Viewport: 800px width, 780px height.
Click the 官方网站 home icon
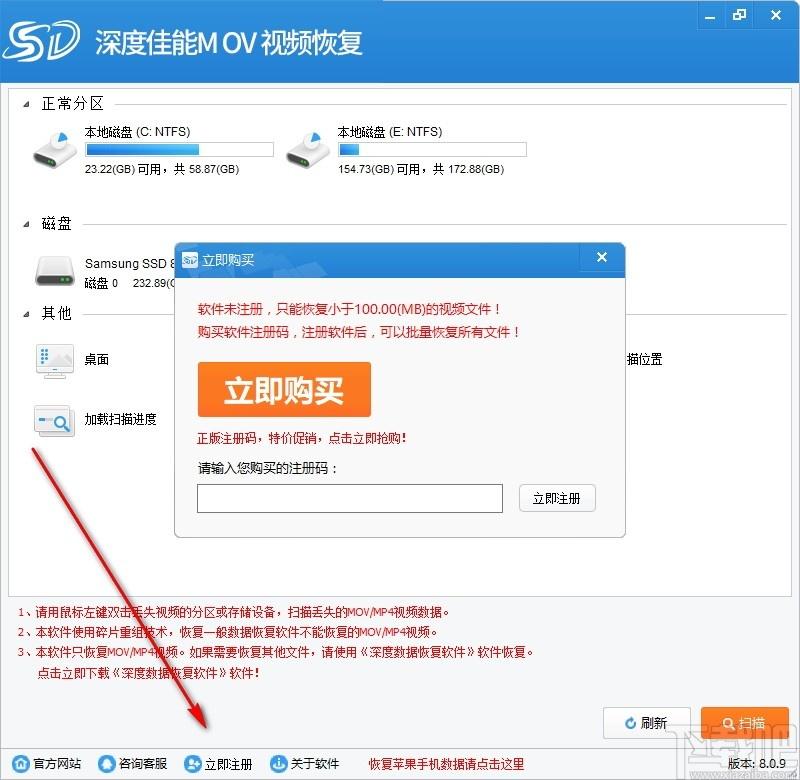pos(21,764)
